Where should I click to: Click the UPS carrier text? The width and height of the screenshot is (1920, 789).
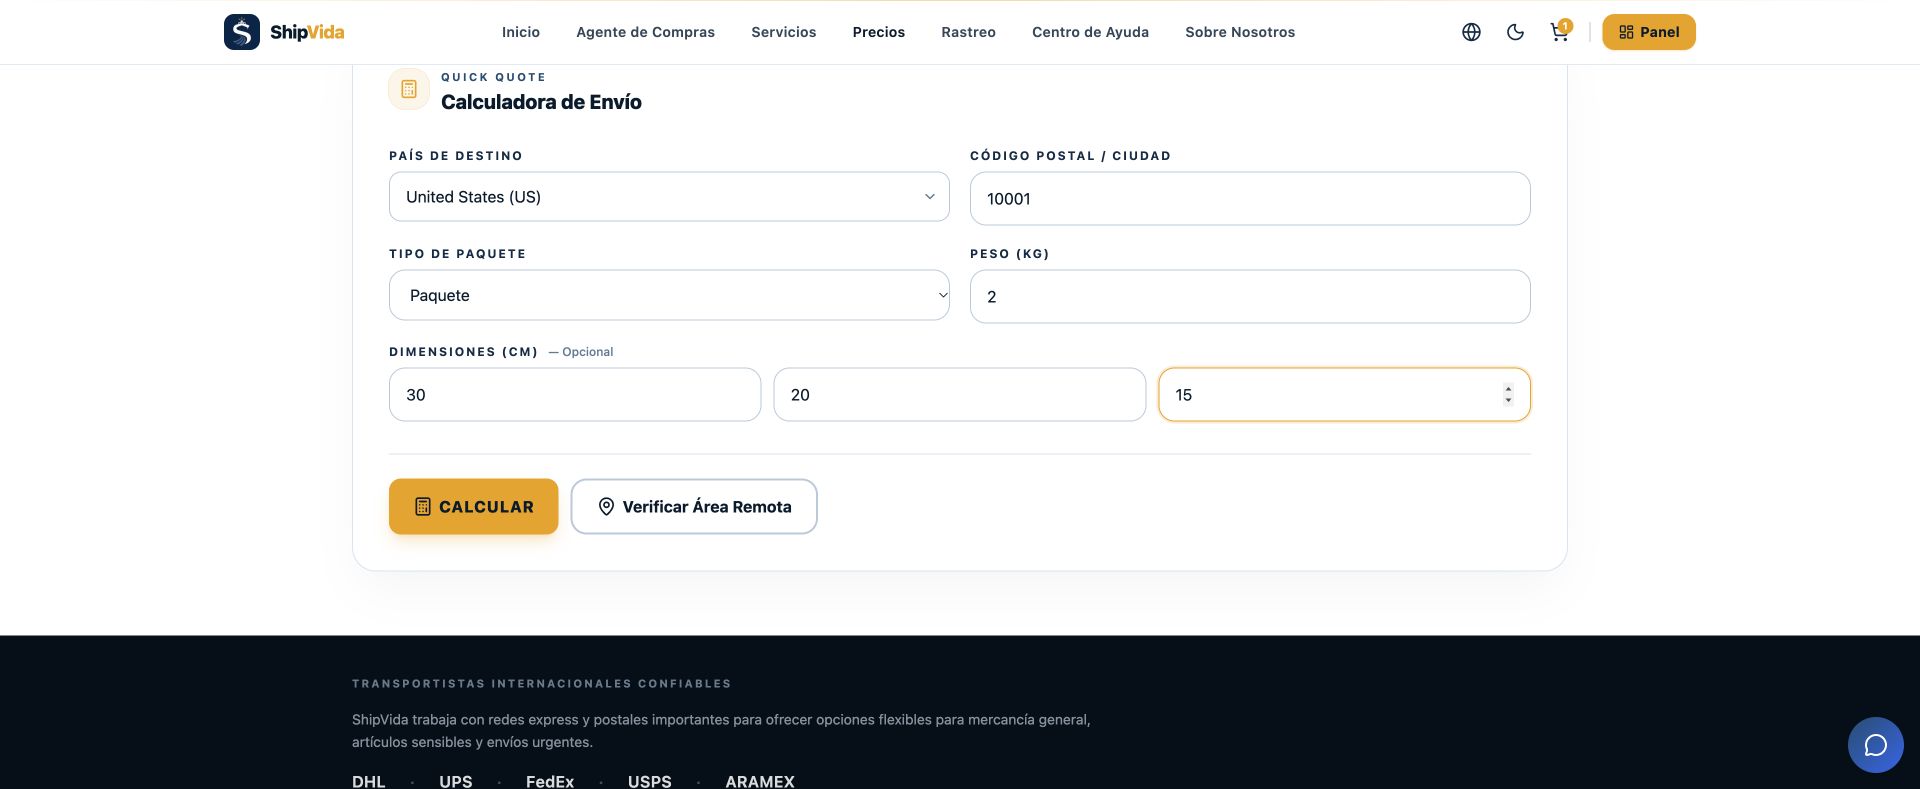456,781
